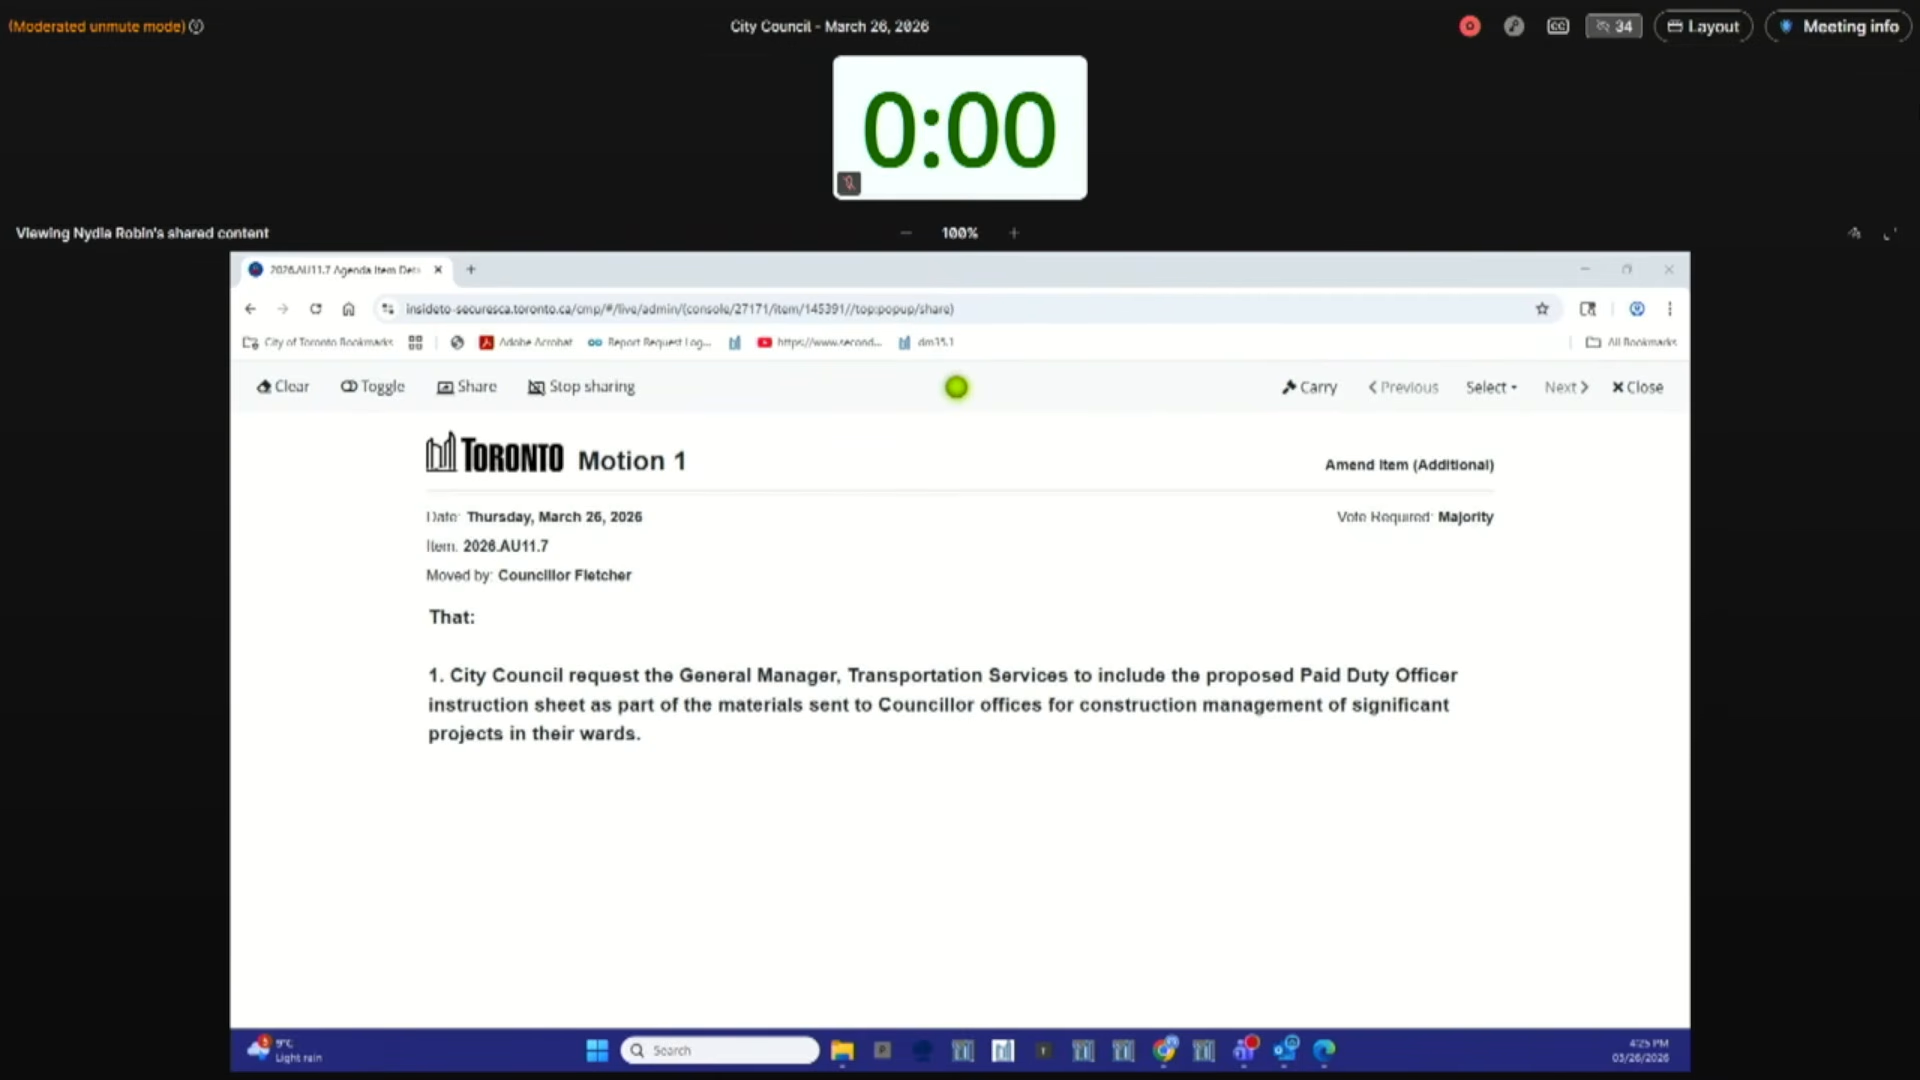Go back in browser history

[x=251, y=309]
